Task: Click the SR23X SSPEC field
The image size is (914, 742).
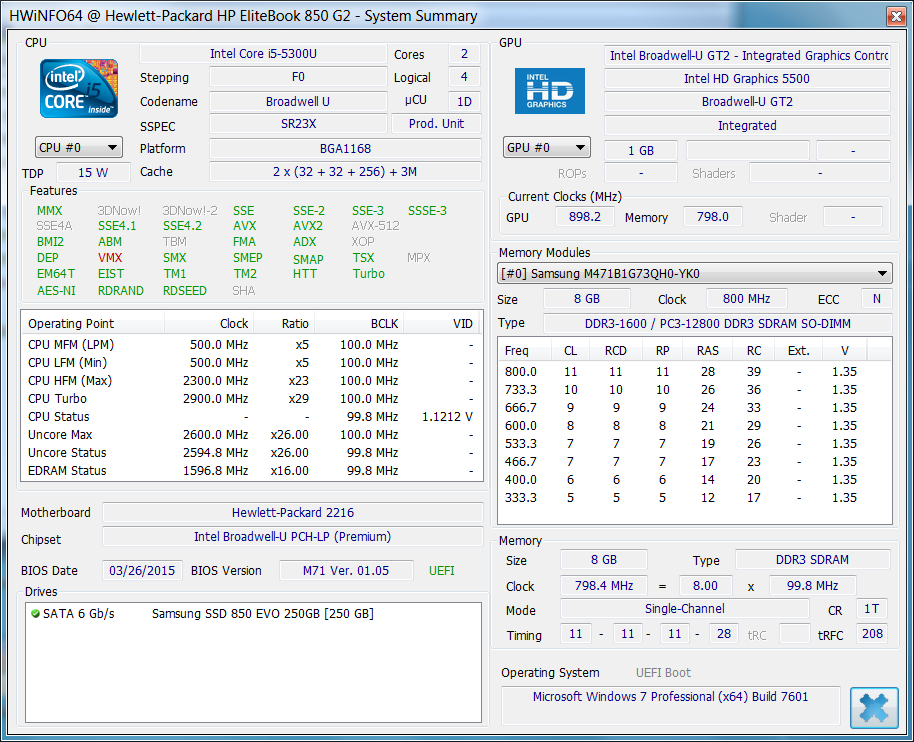Action: (x=298, y=124)
